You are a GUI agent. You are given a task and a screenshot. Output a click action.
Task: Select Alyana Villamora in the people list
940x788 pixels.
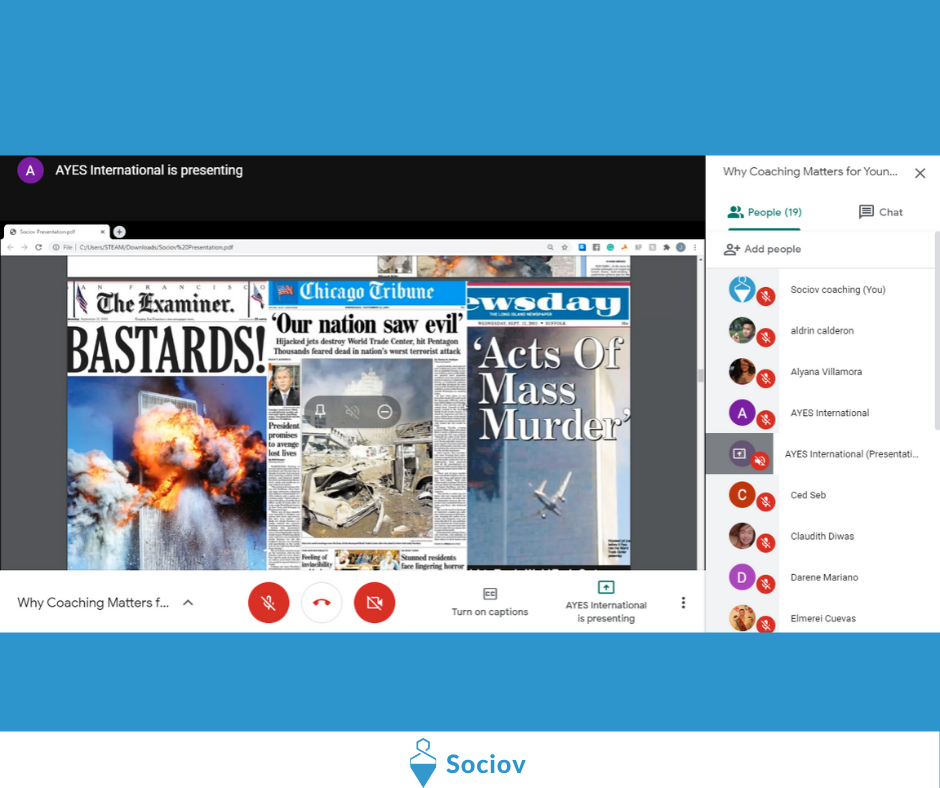coord(820,372)
